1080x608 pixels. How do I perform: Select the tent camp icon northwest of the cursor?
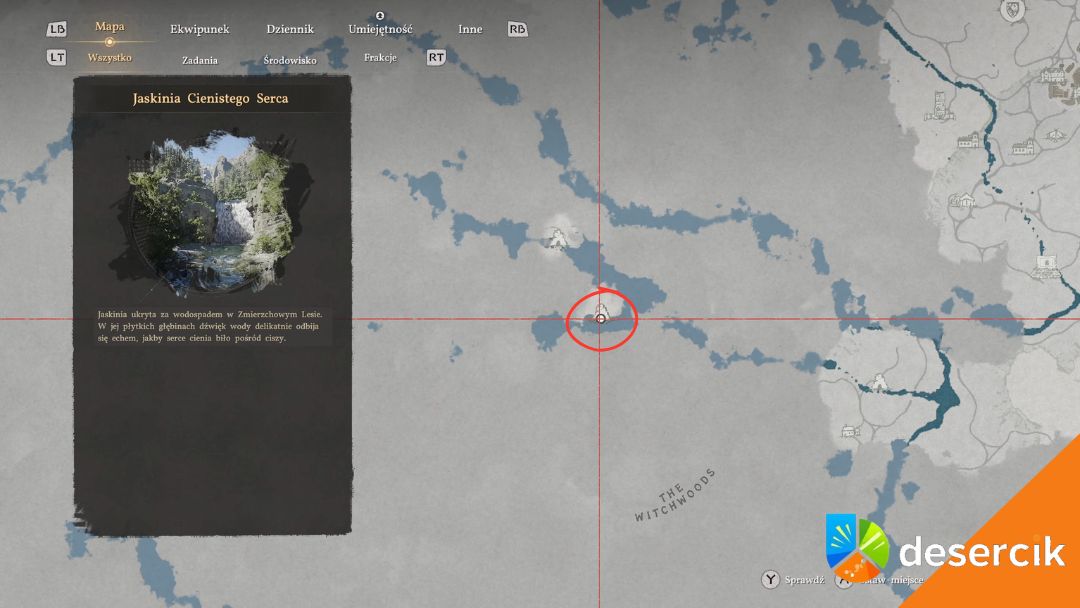[557, 237]
